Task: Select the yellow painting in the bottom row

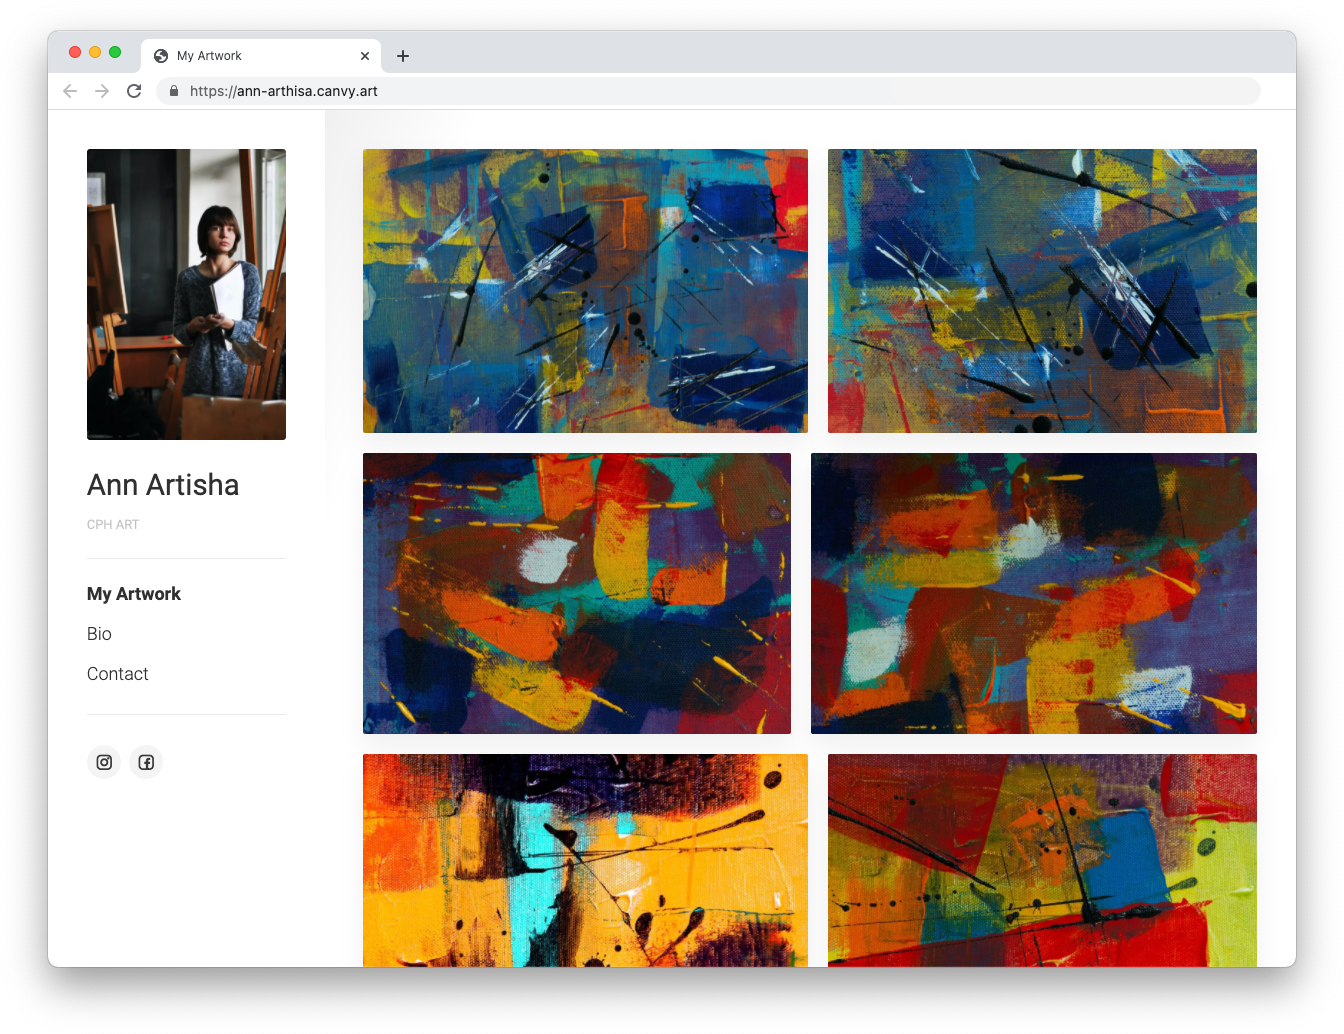Action: (x=585, y=860)
